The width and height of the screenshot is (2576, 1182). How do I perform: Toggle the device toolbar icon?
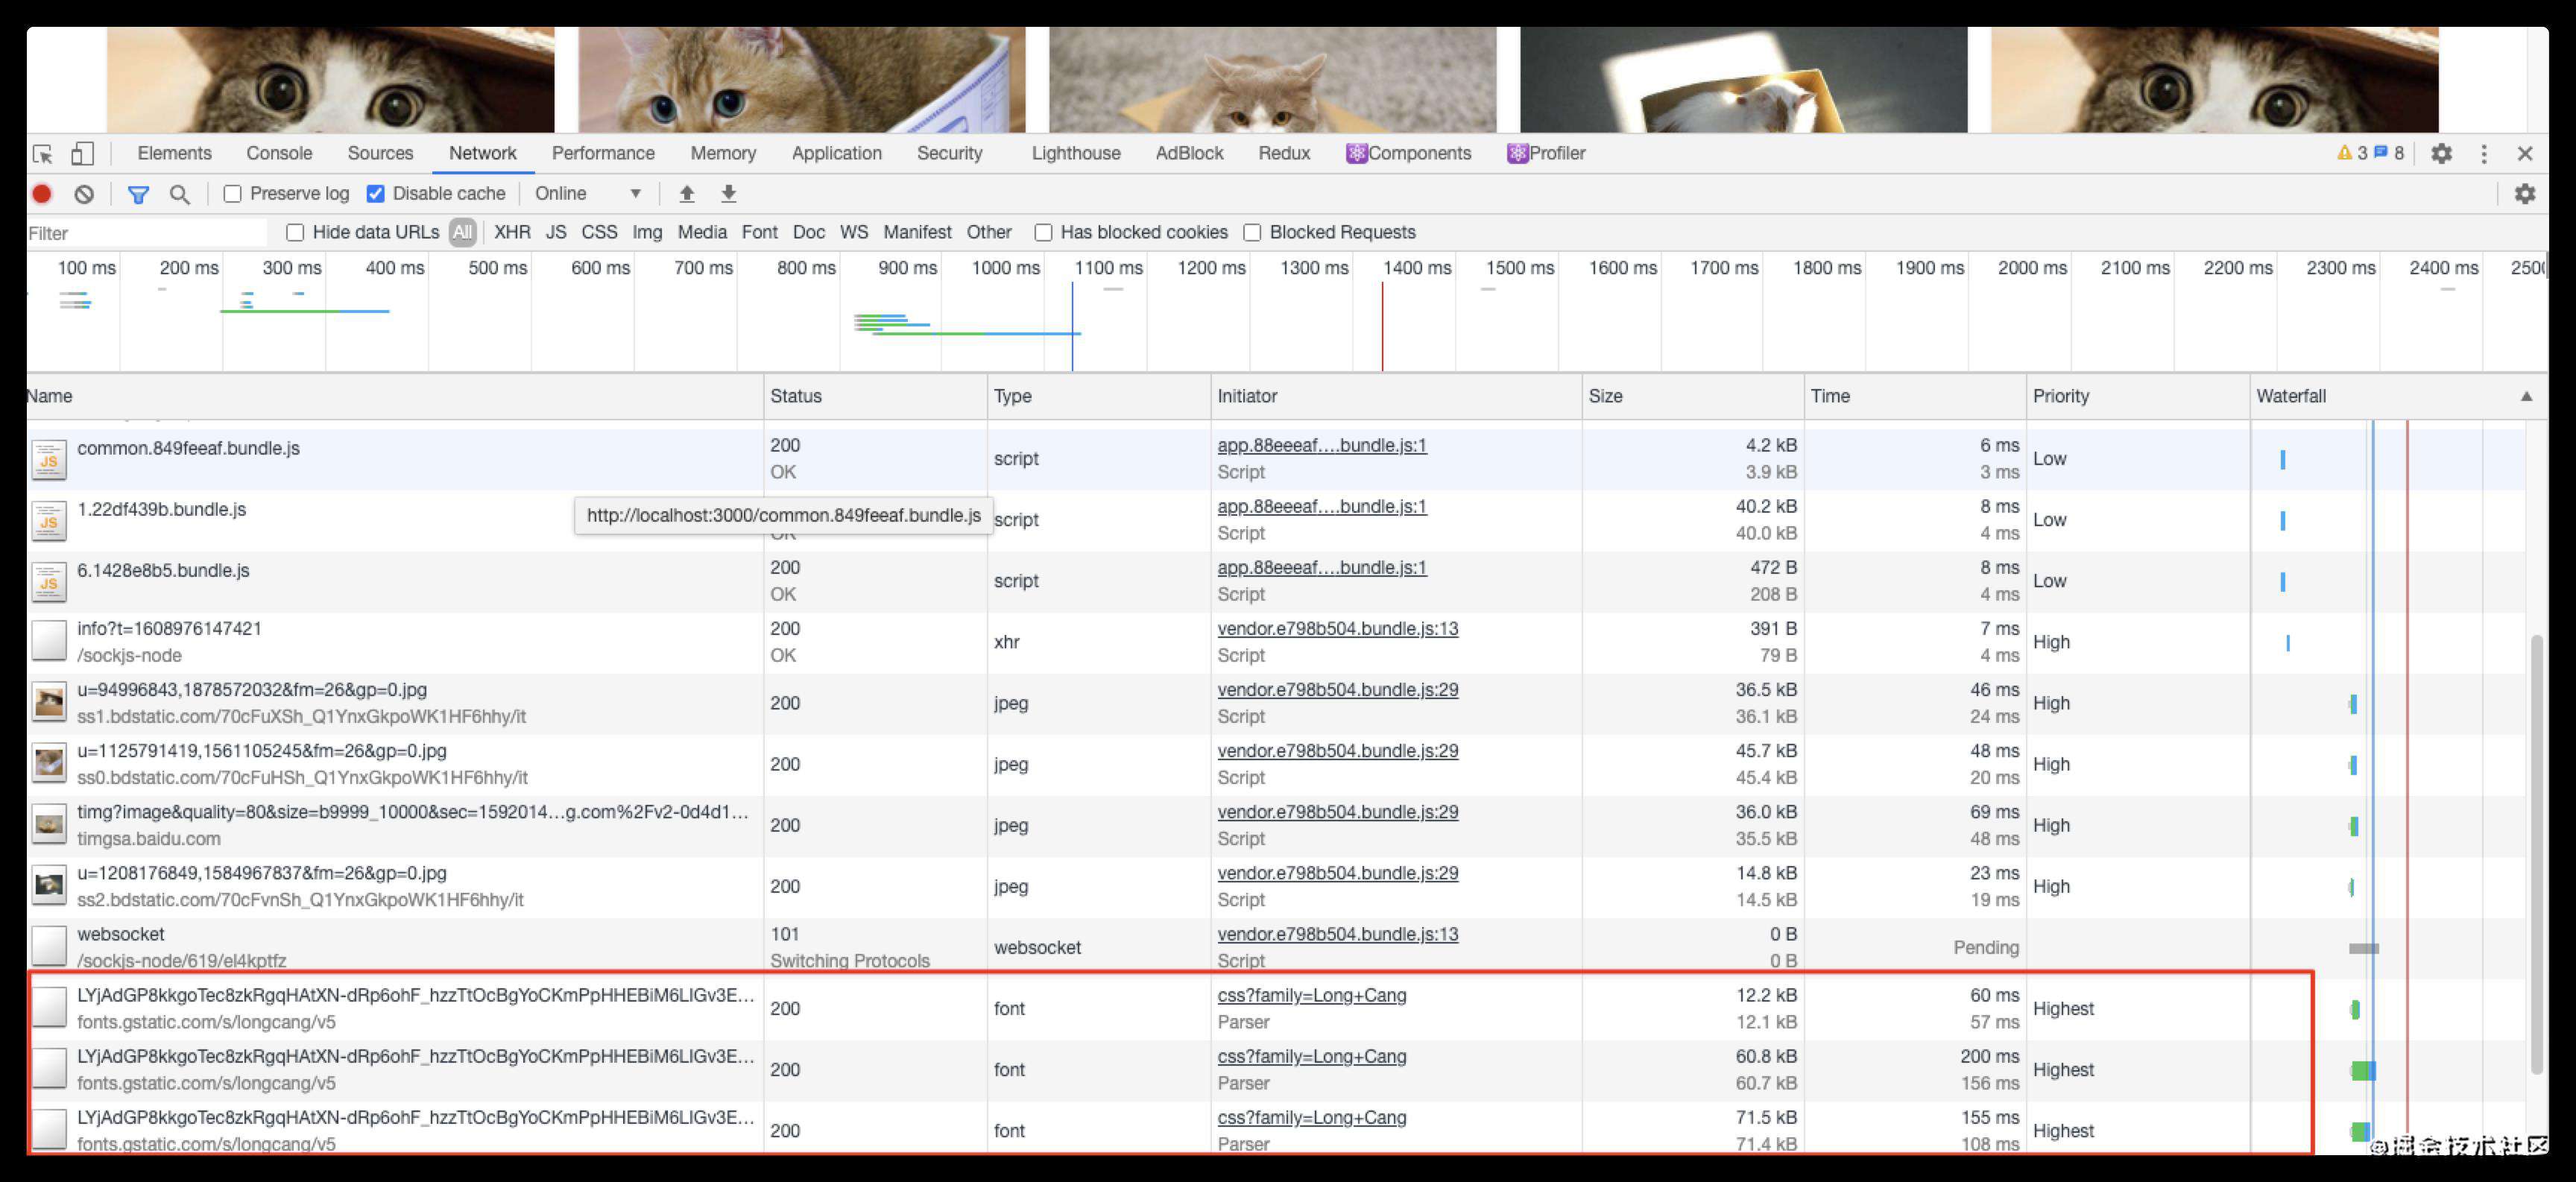[82, 154]
